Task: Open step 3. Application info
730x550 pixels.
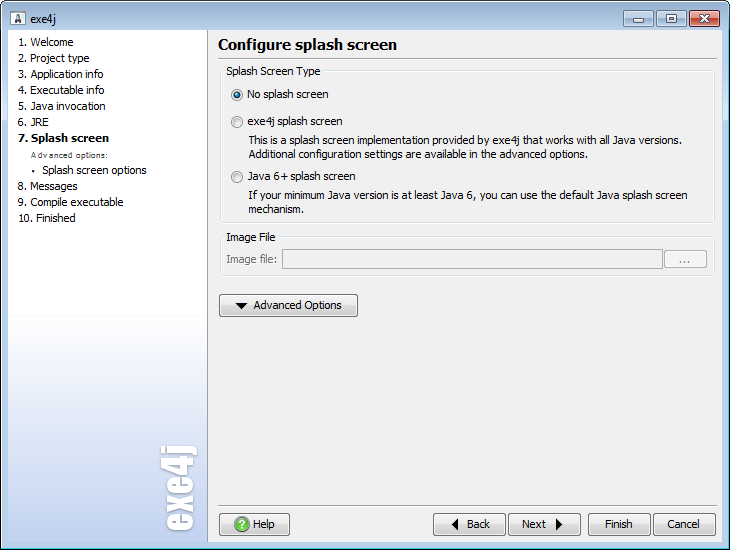Action: point(61,74)
